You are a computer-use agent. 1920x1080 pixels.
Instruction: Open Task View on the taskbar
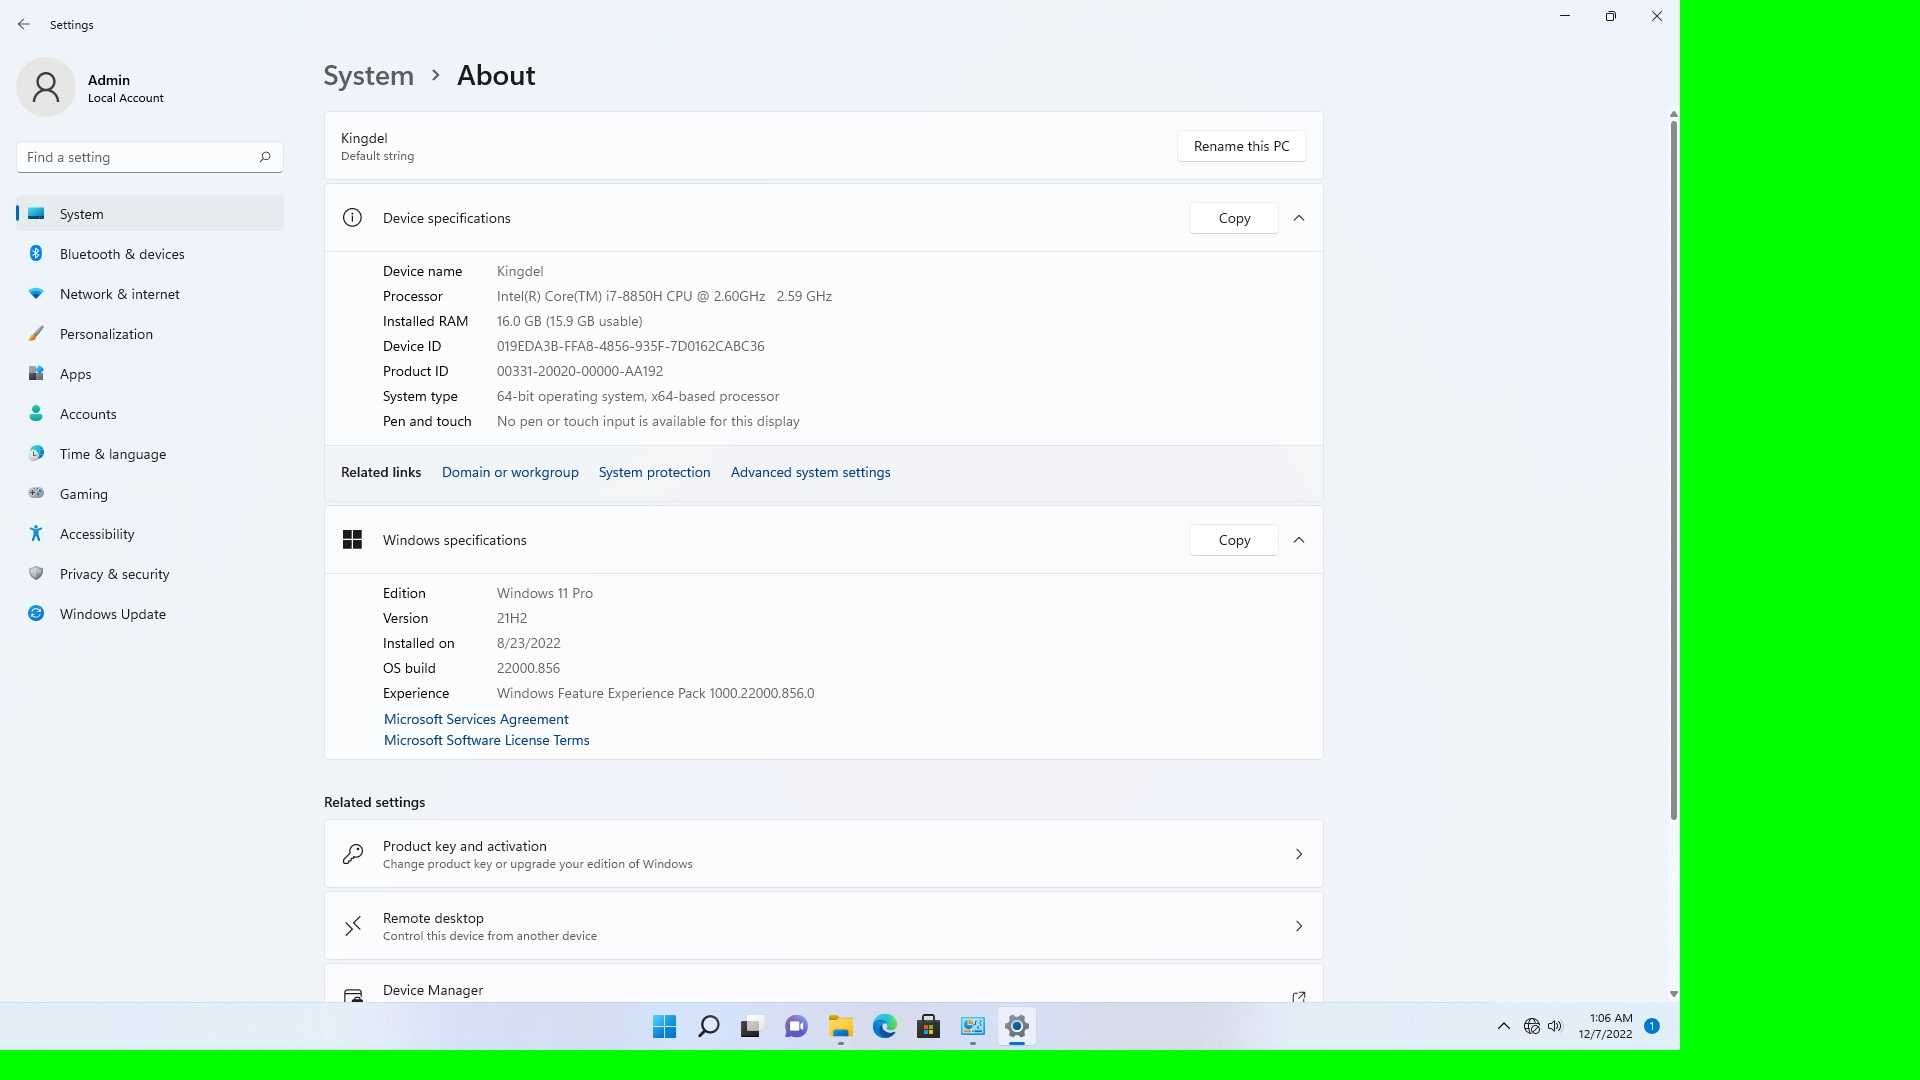(752, 1026)
